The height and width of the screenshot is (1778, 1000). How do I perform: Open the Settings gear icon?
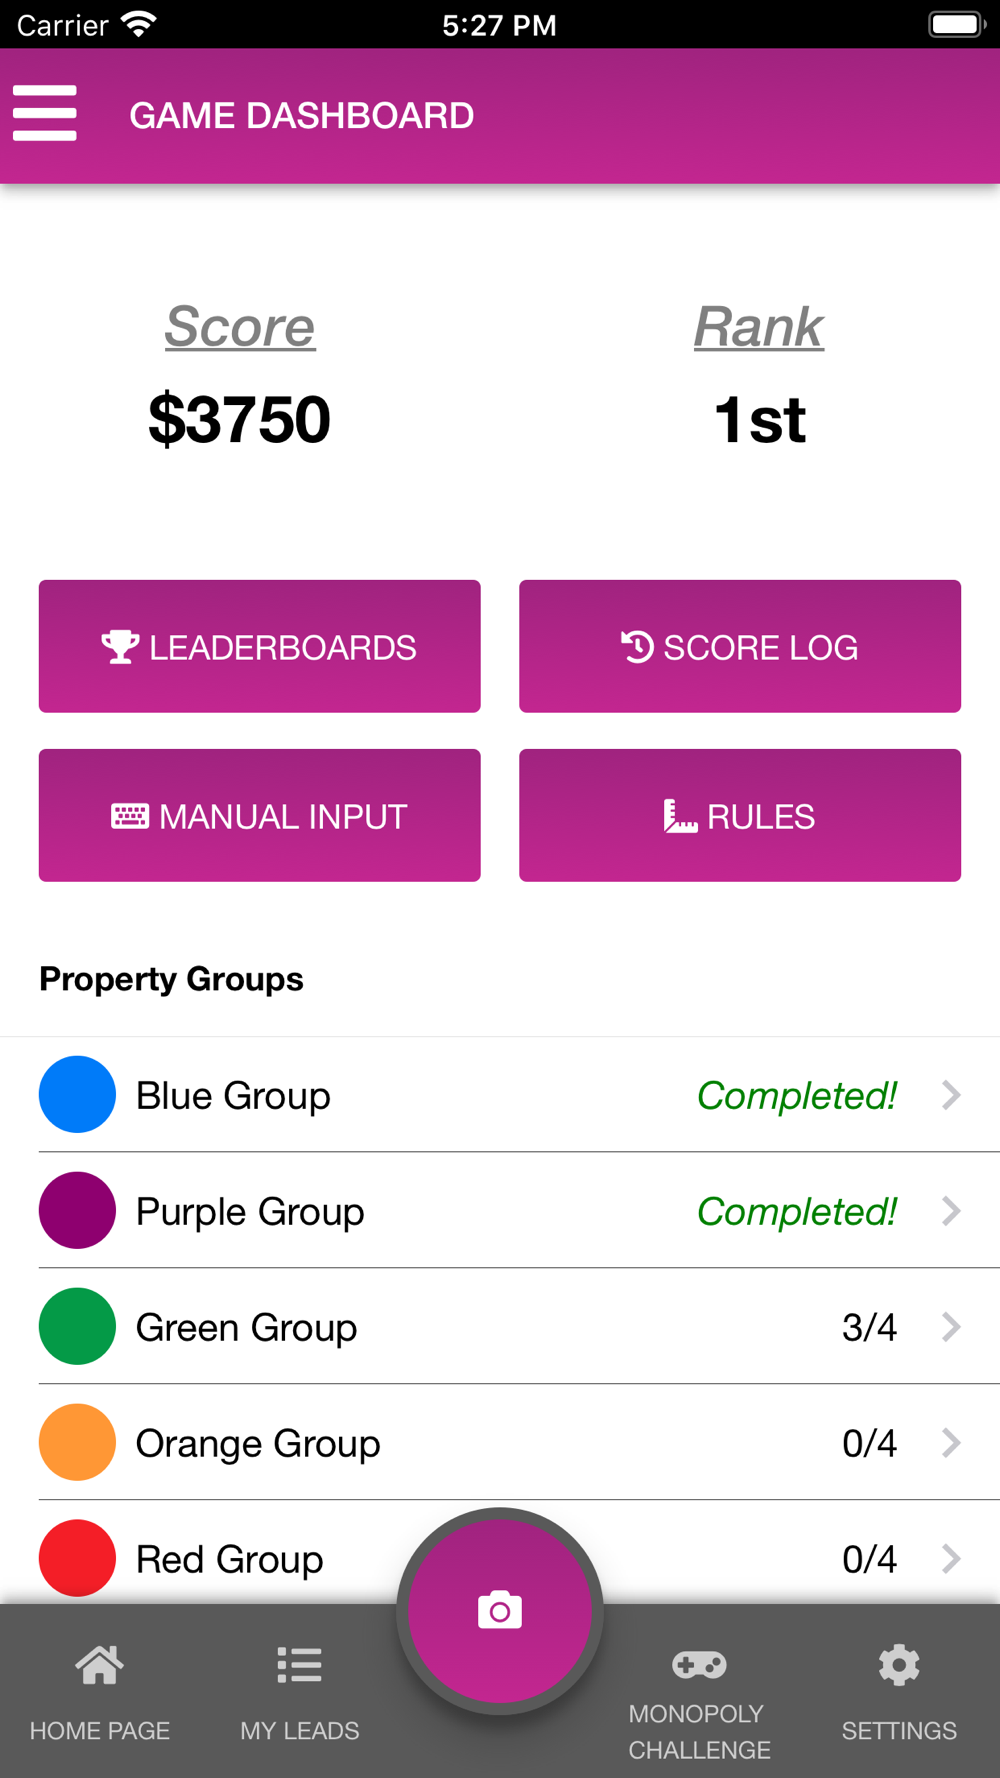[899, 1665]
